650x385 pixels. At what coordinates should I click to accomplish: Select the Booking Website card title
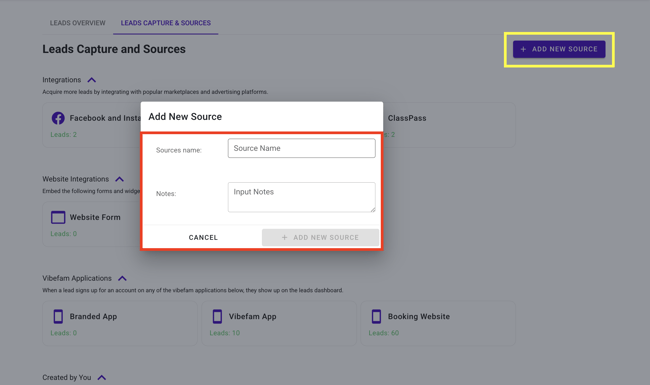click(x=419, y=317)
